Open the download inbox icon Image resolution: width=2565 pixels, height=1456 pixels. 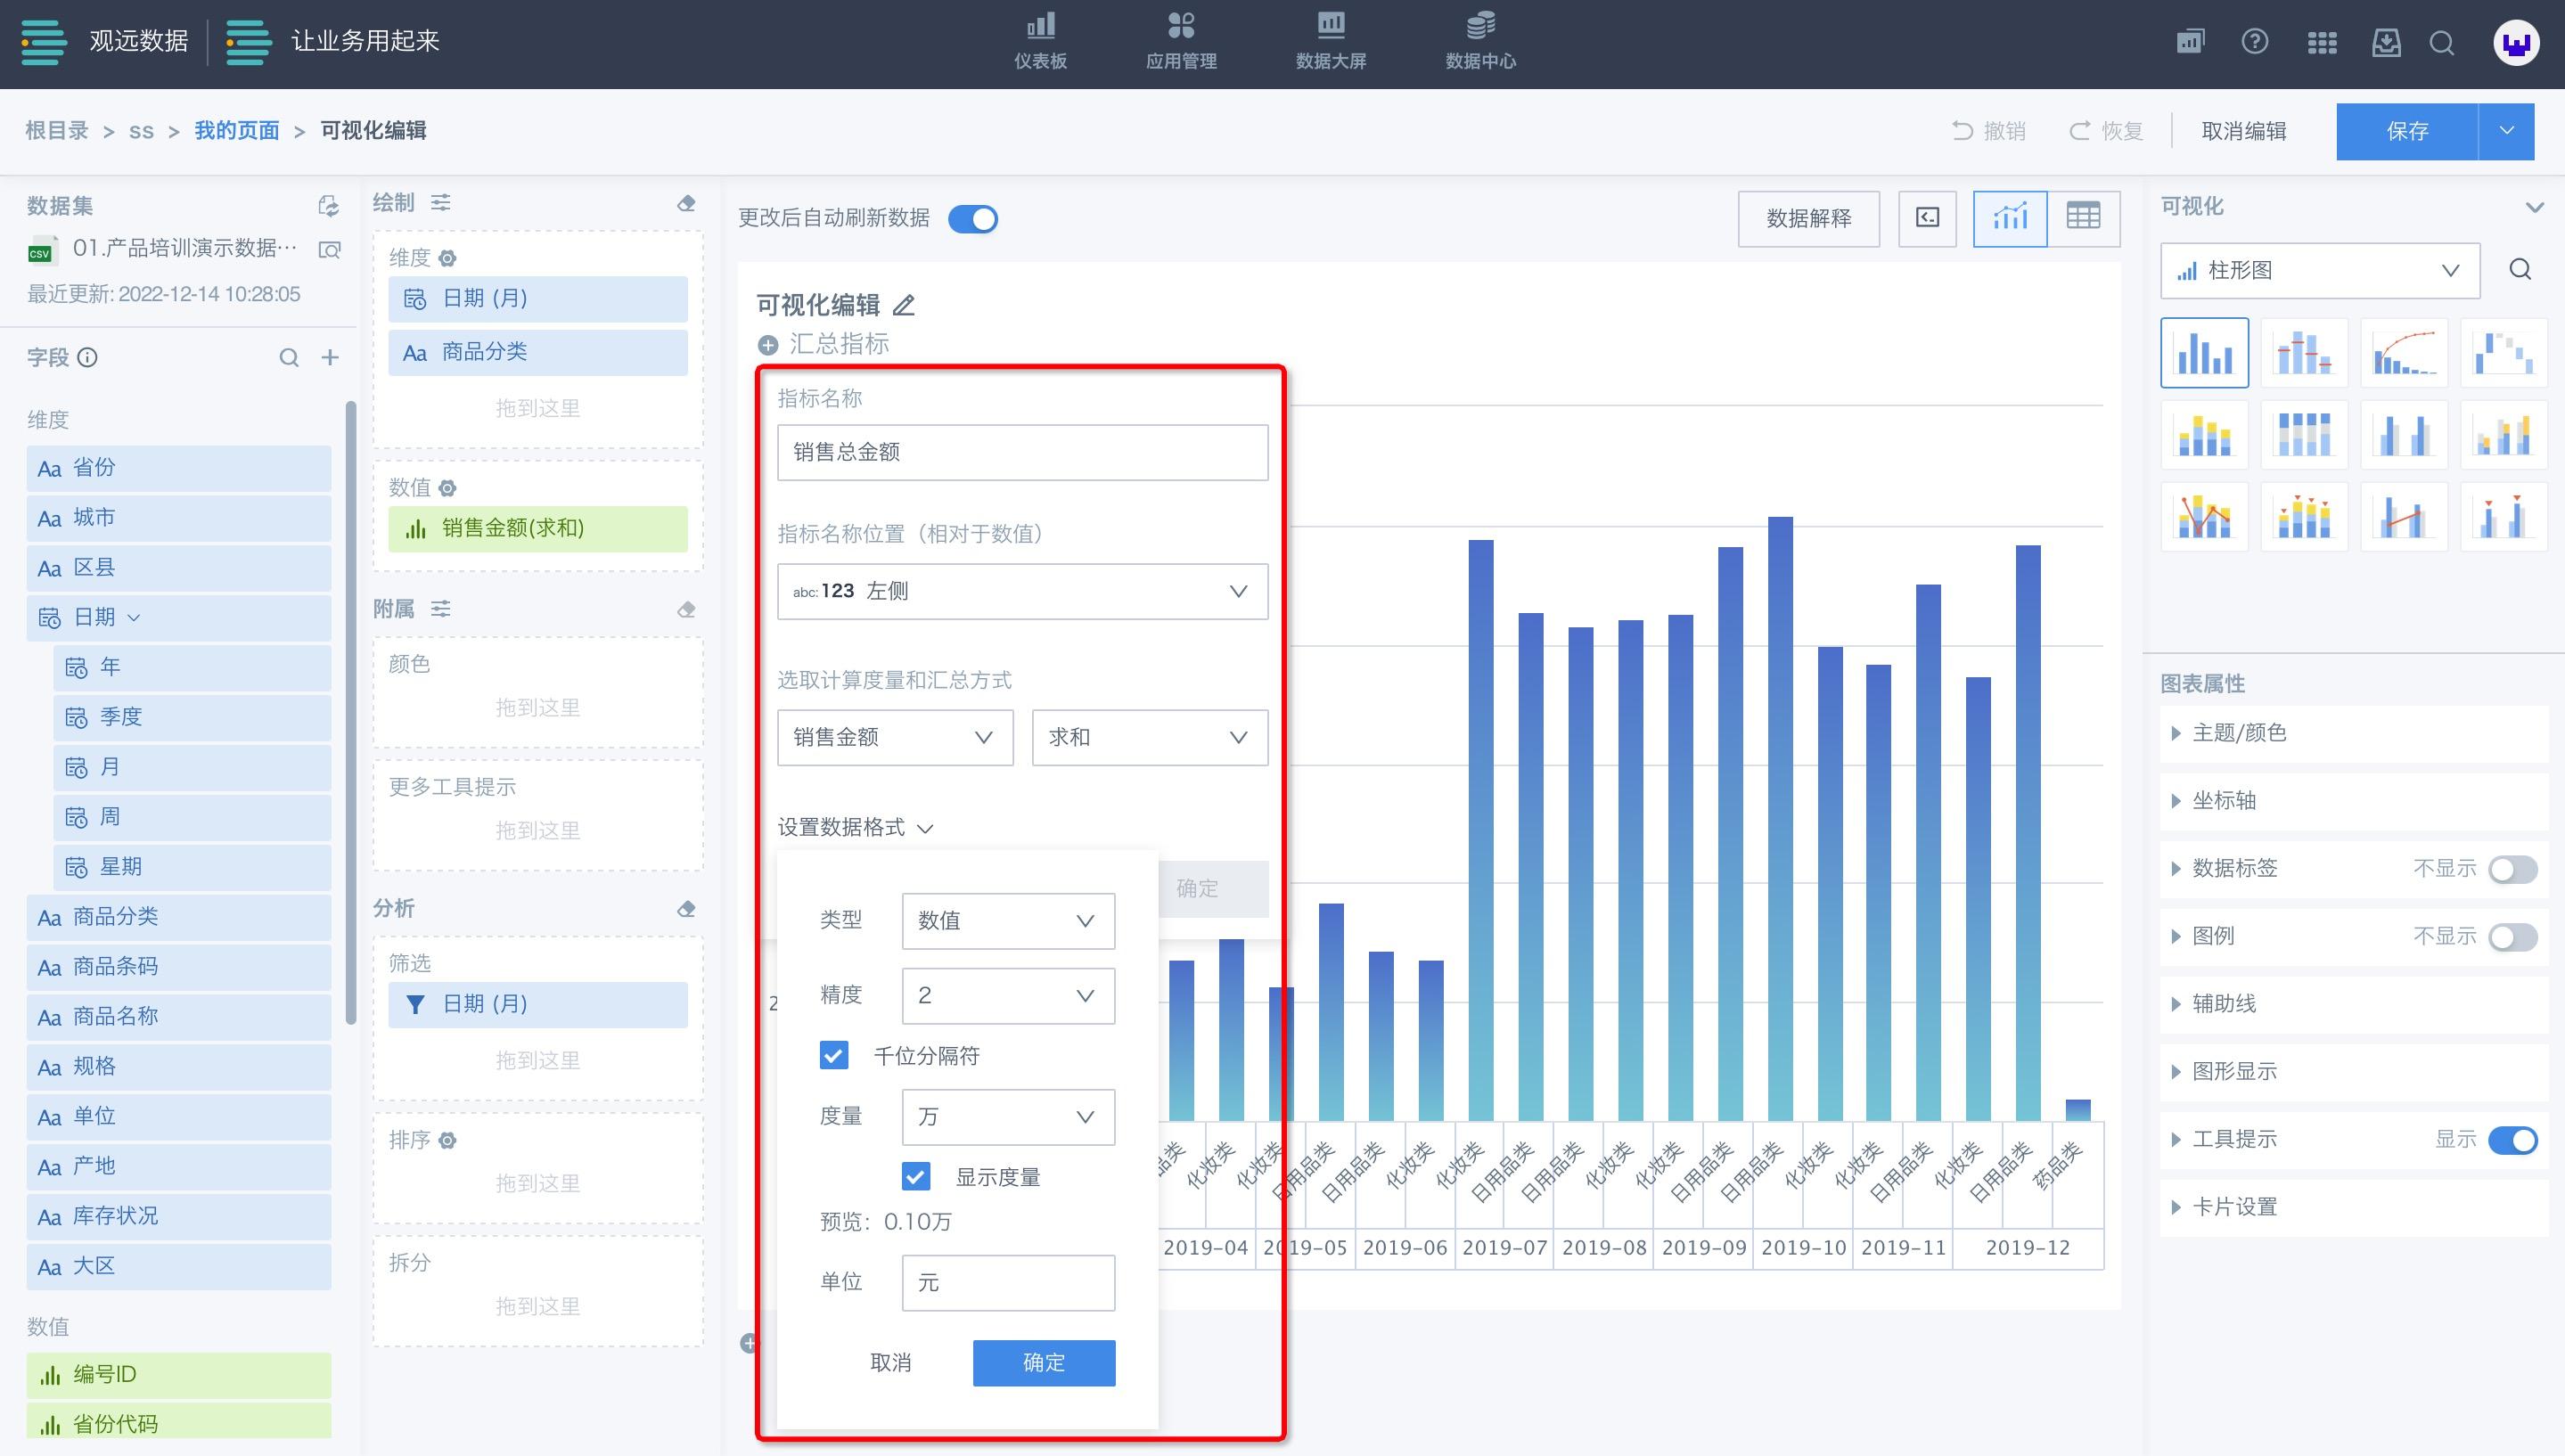[x=2386, y=42]
